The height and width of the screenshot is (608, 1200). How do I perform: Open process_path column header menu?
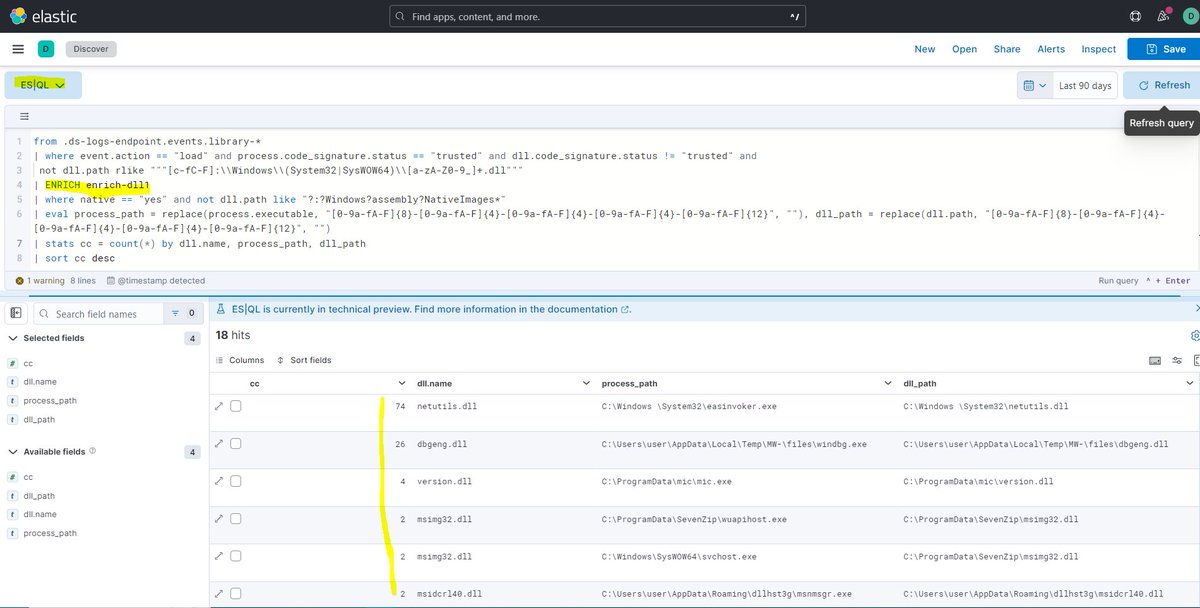[888, 383]
